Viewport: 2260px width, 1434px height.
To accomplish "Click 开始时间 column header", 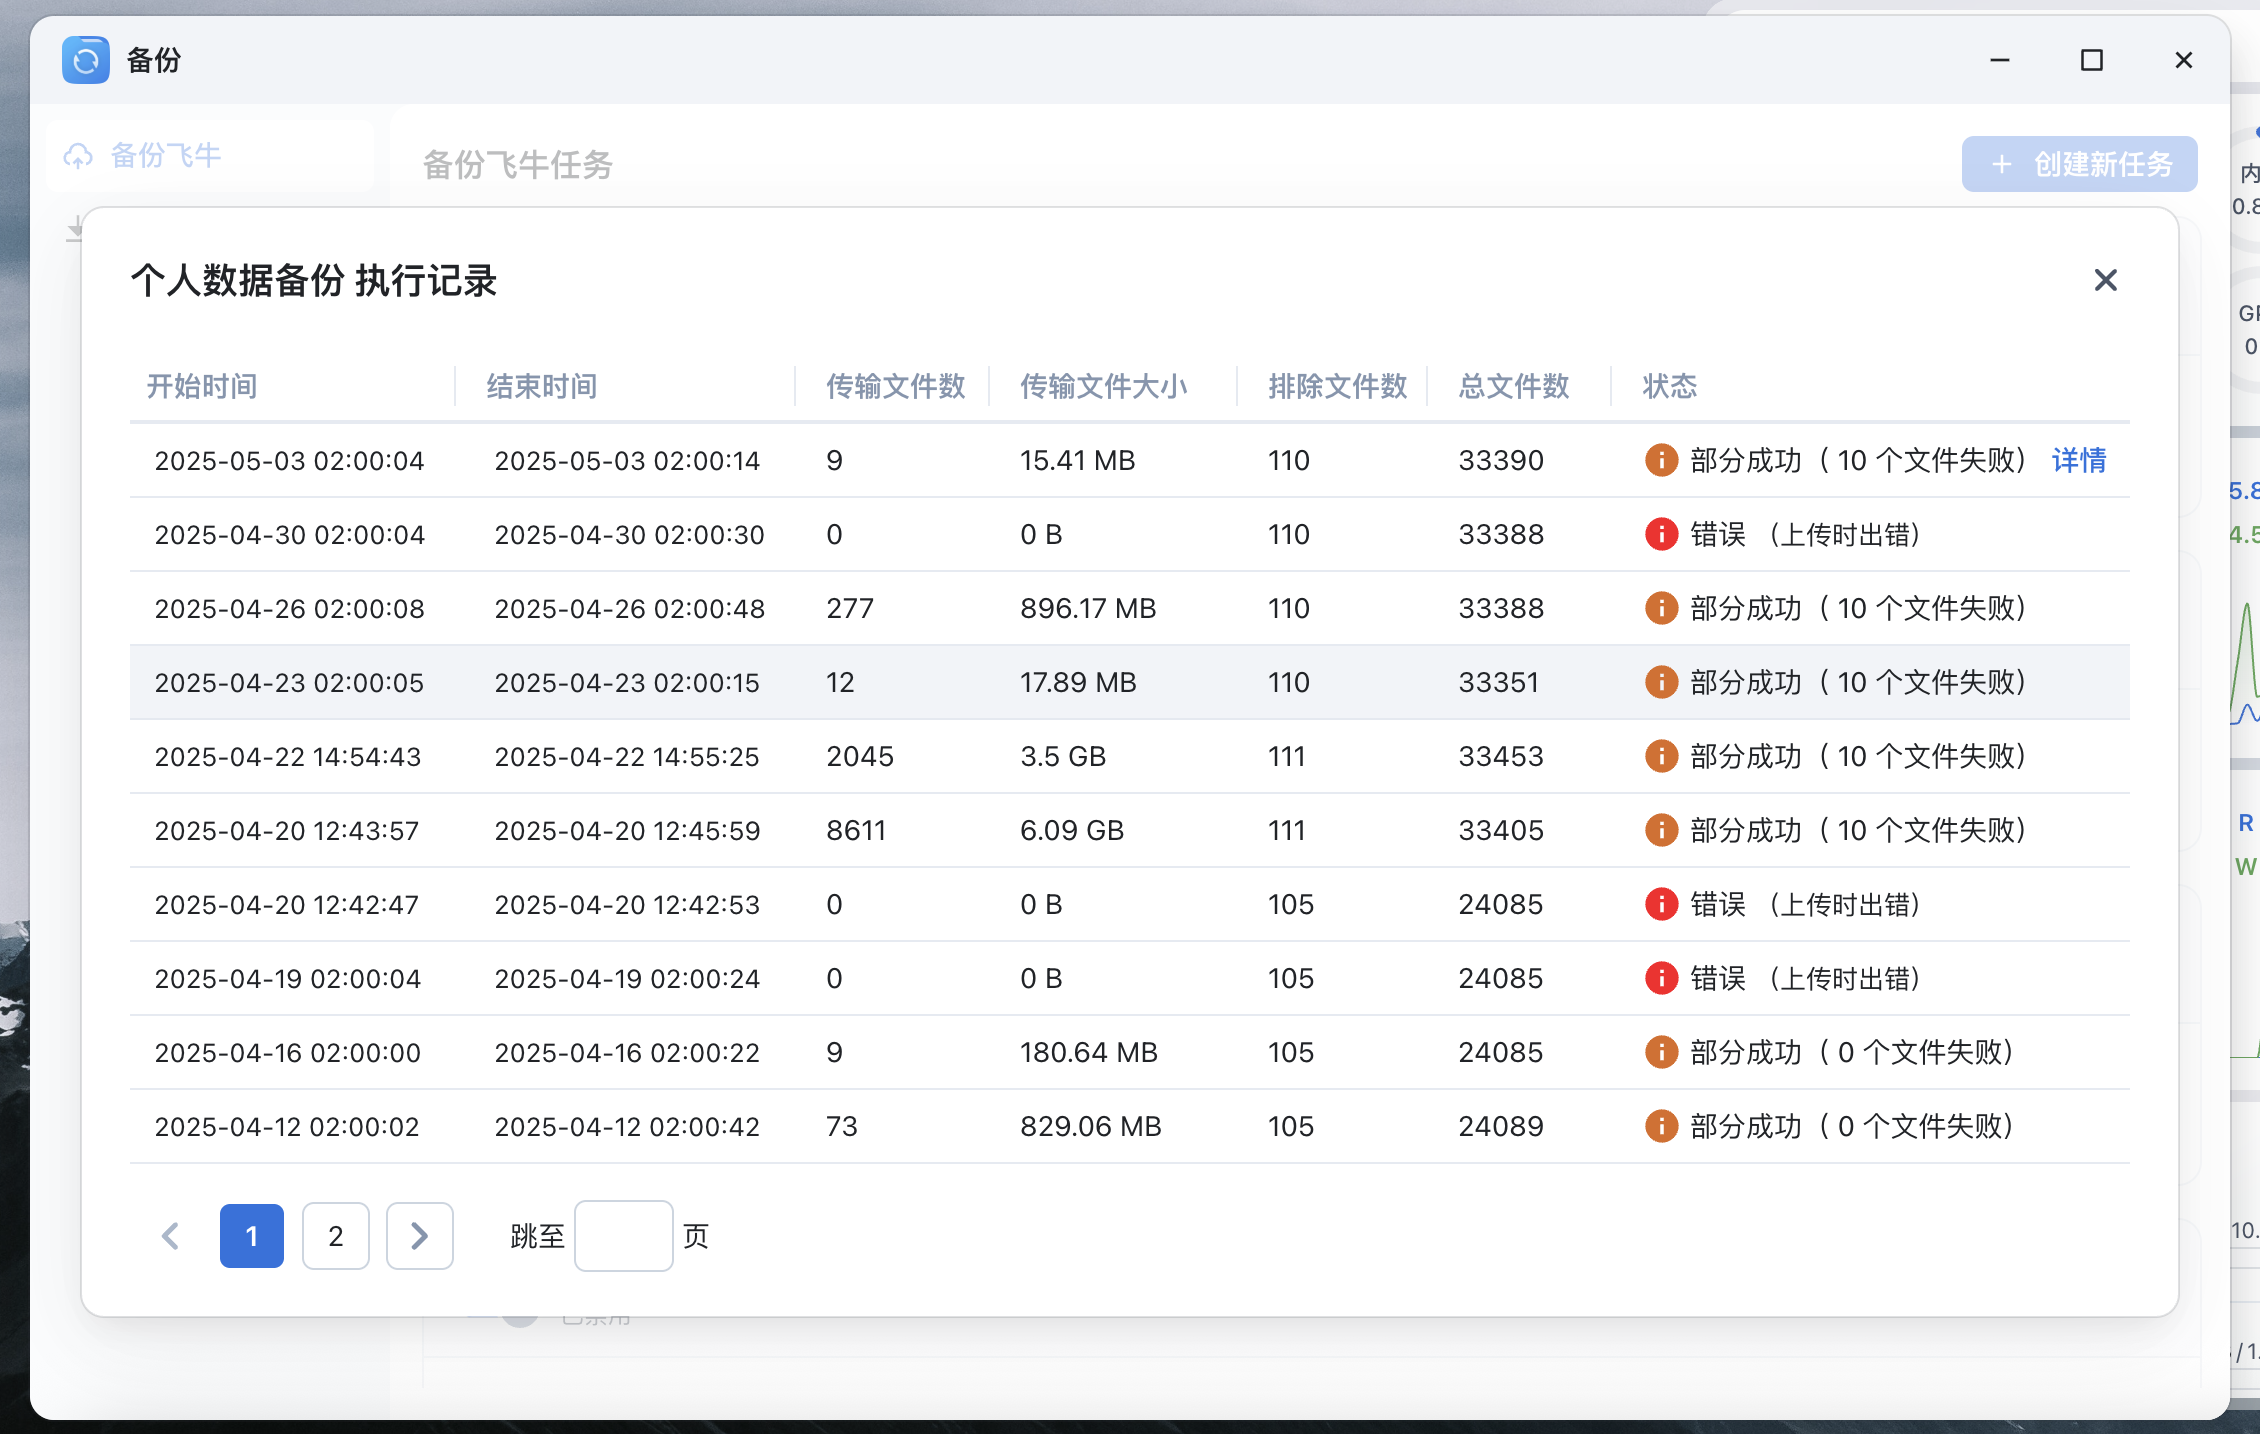I will click(202, 386).
